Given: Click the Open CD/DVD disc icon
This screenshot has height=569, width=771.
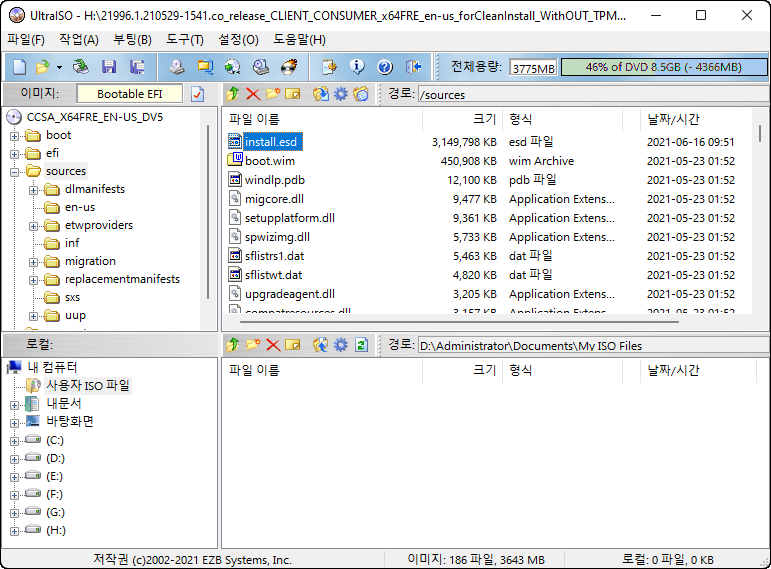Looking at the screenshot, I should pyautogui.click(x=81, y=67).
